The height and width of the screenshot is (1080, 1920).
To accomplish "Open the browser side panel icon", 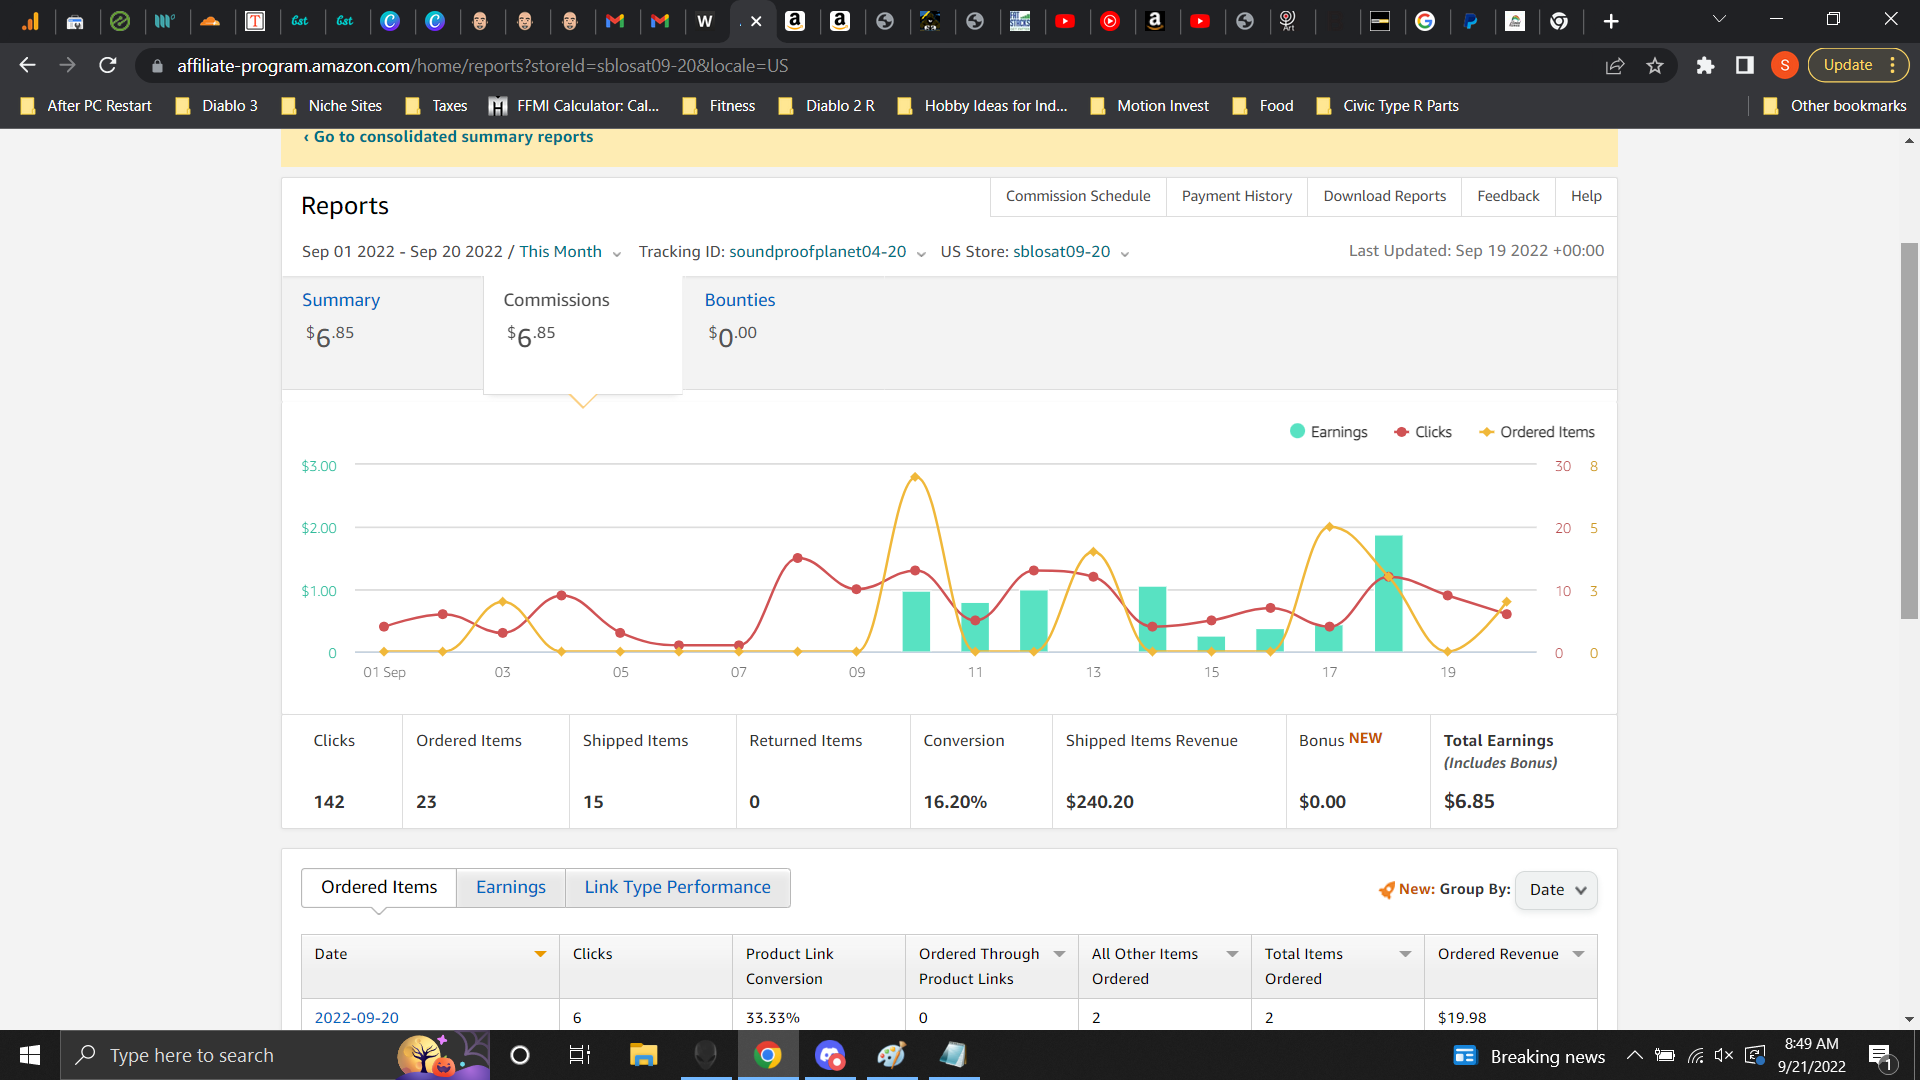I will [x=1745, y=65].
